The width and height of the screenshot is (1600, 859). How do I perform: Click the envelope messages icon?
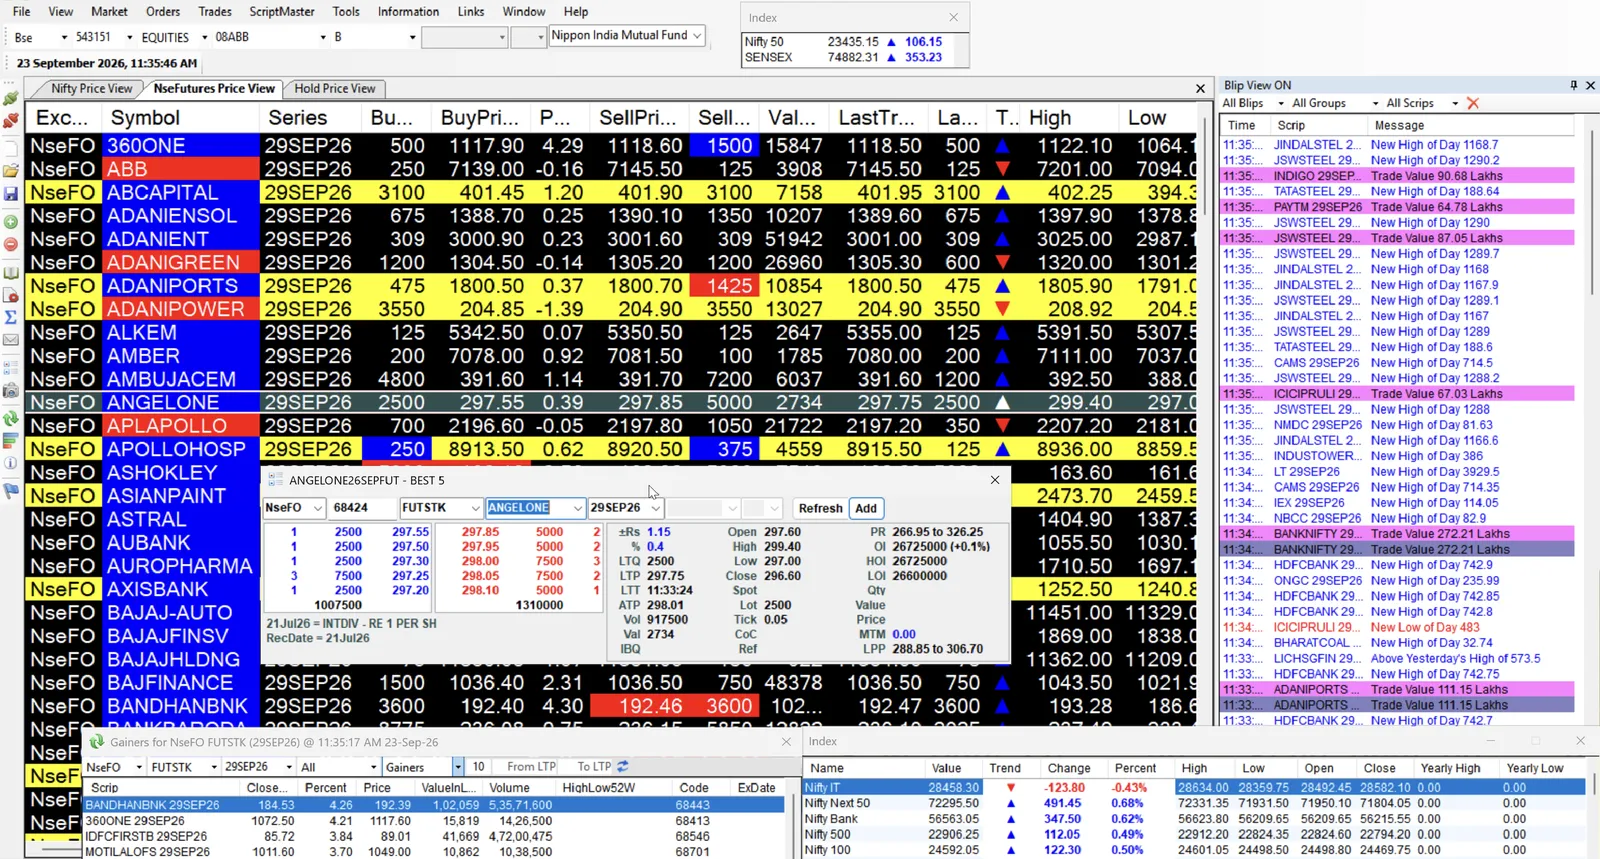pos(11,341)
